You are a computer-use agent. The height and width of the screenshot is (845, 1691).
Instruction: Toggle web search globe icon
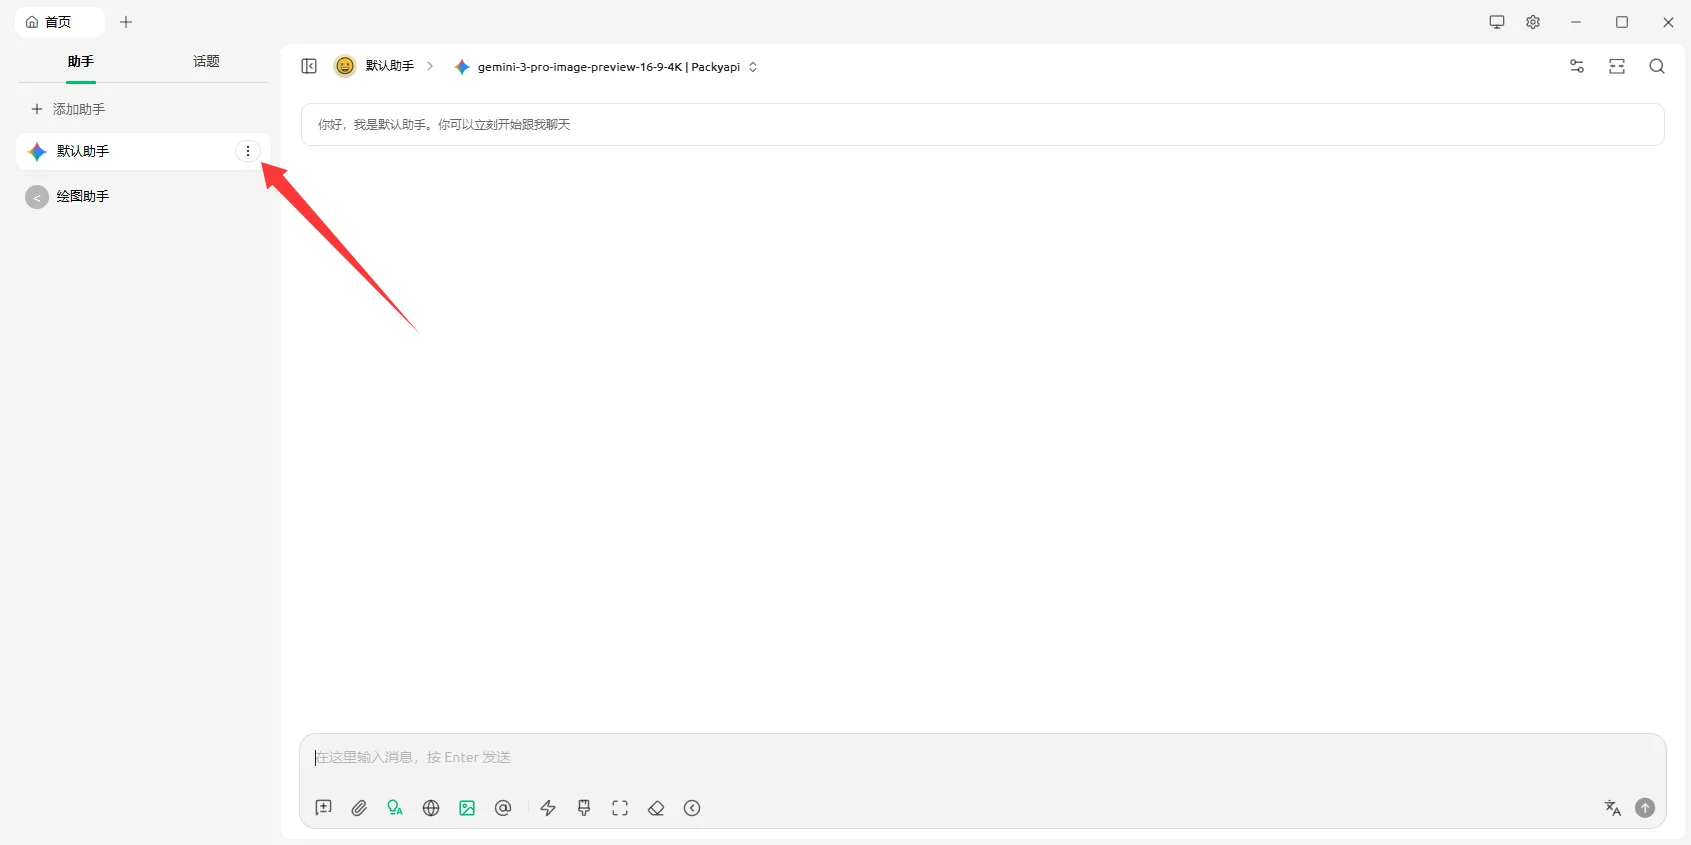pos(431,808)
